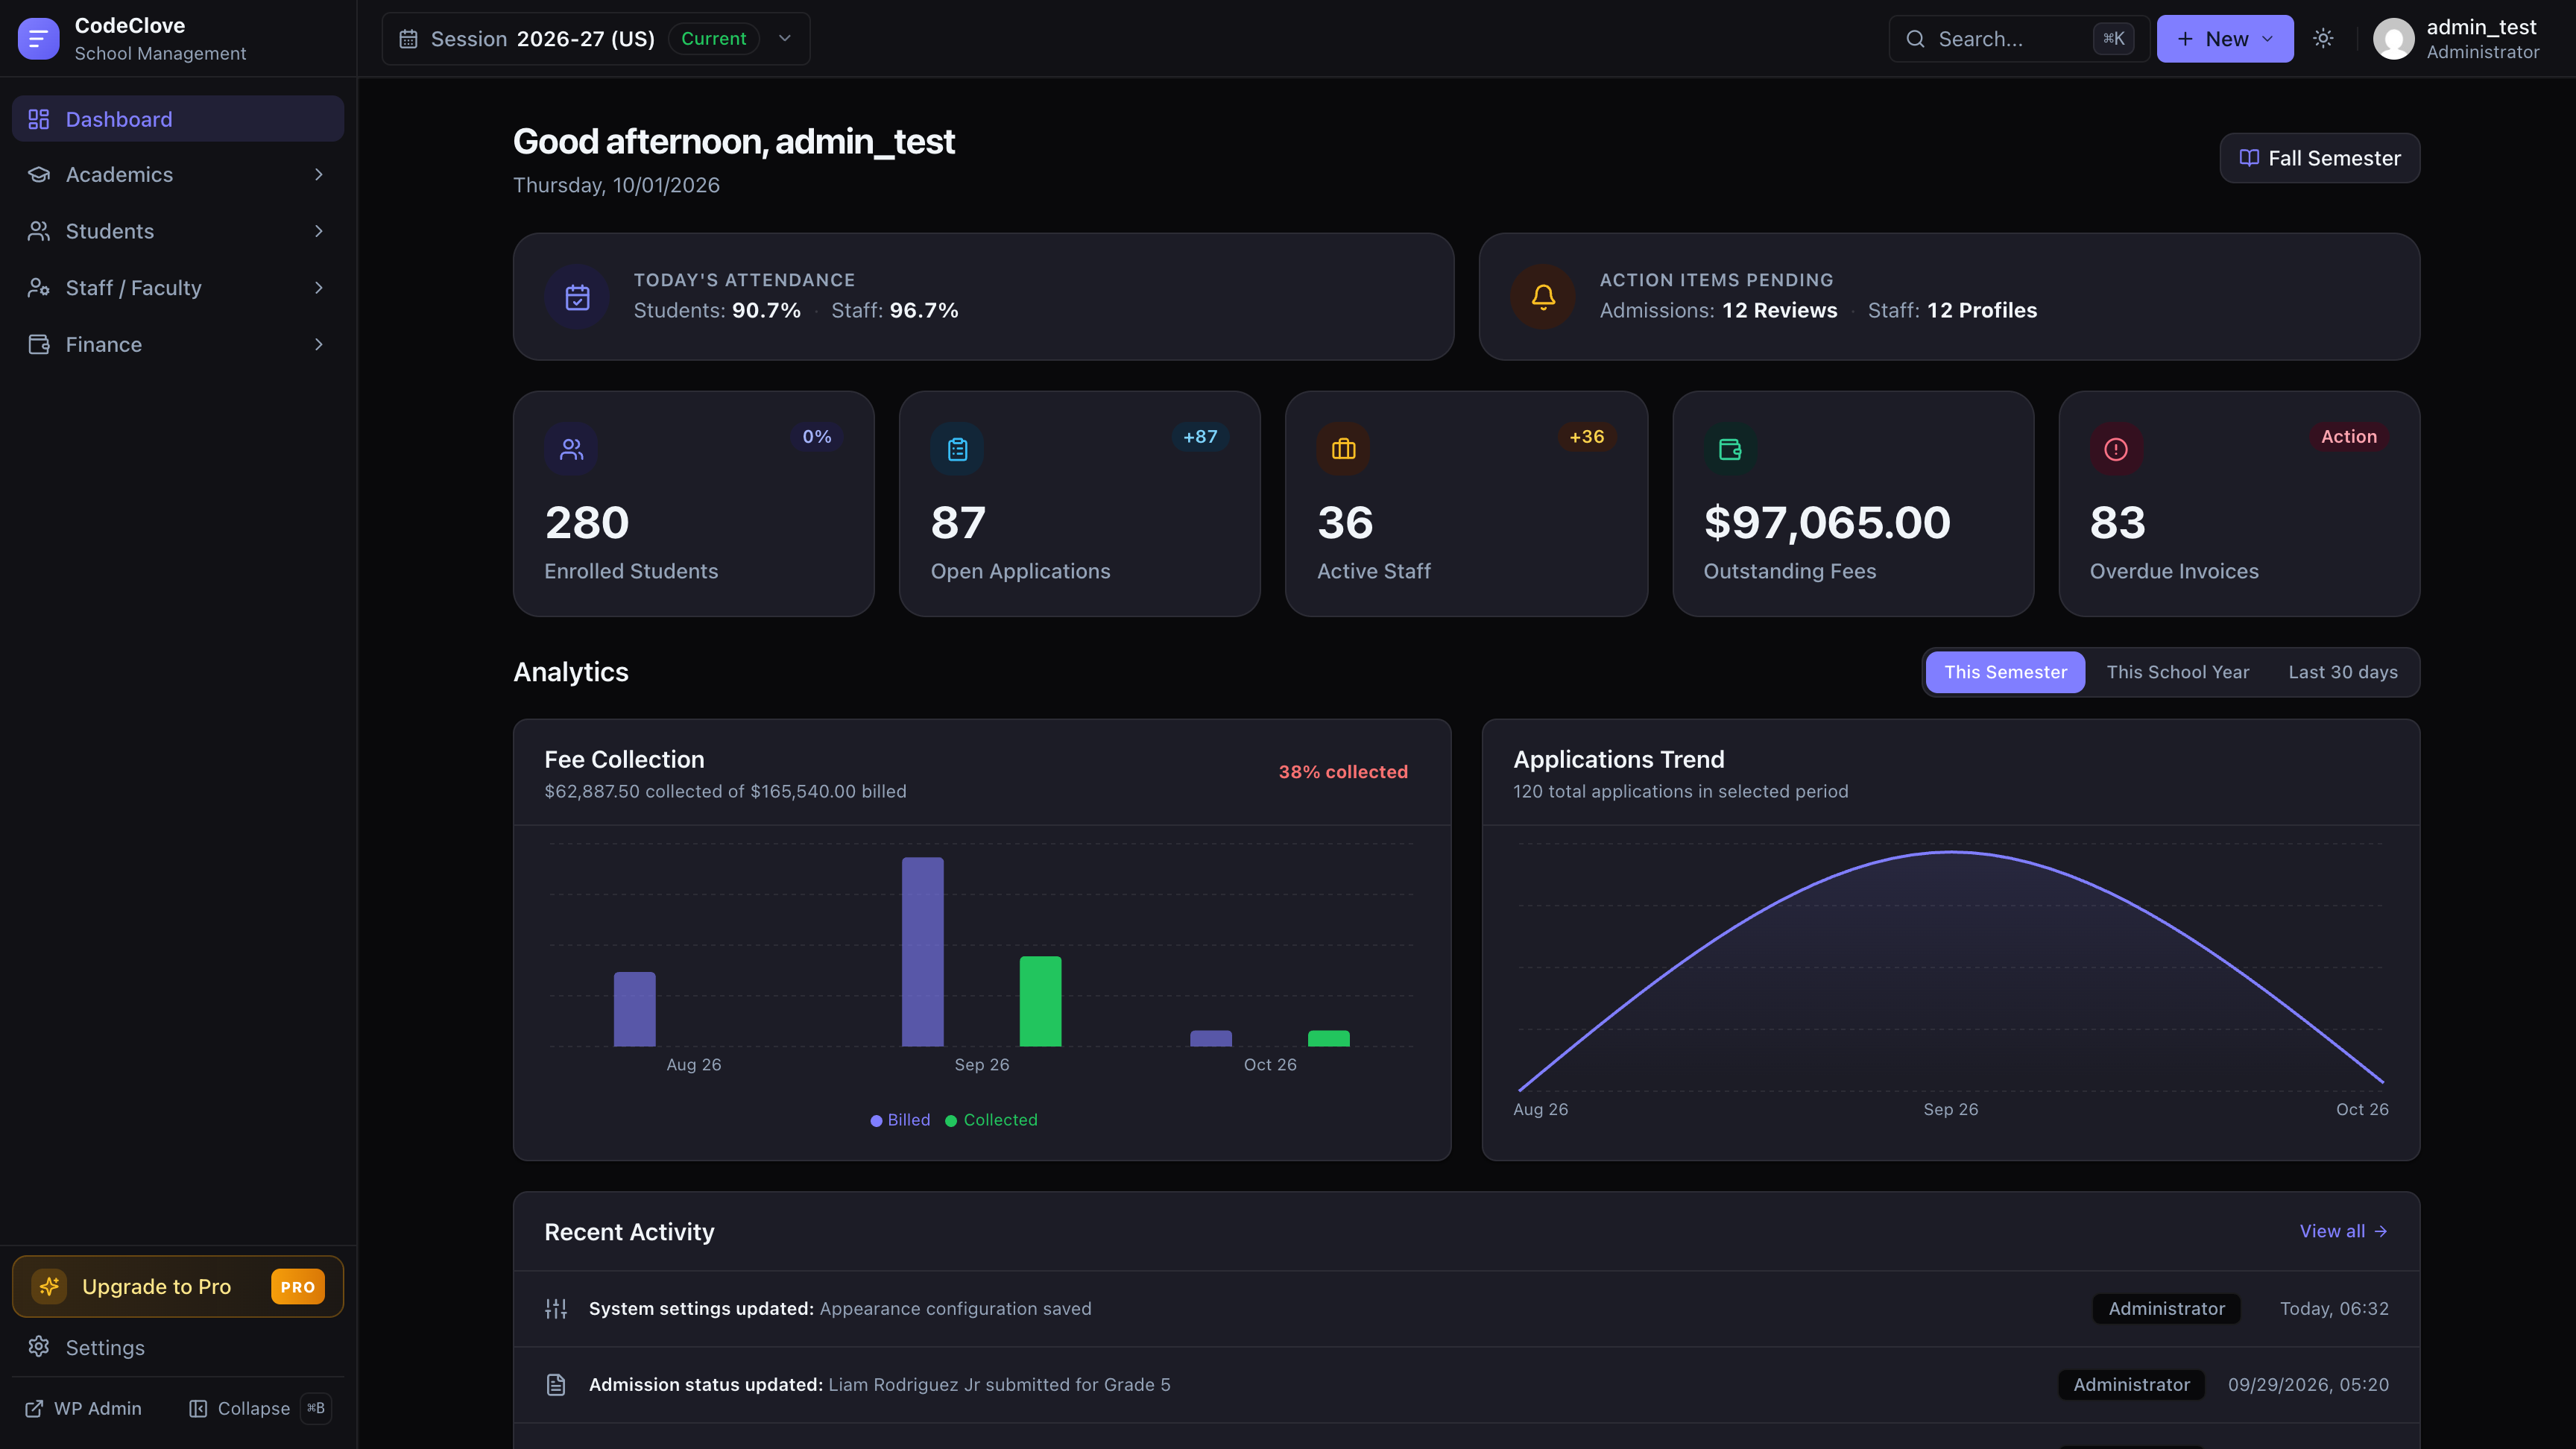Click the Academics graduation cap icon
Viewport: 2576px width, 1449px height.
point(39,174)
